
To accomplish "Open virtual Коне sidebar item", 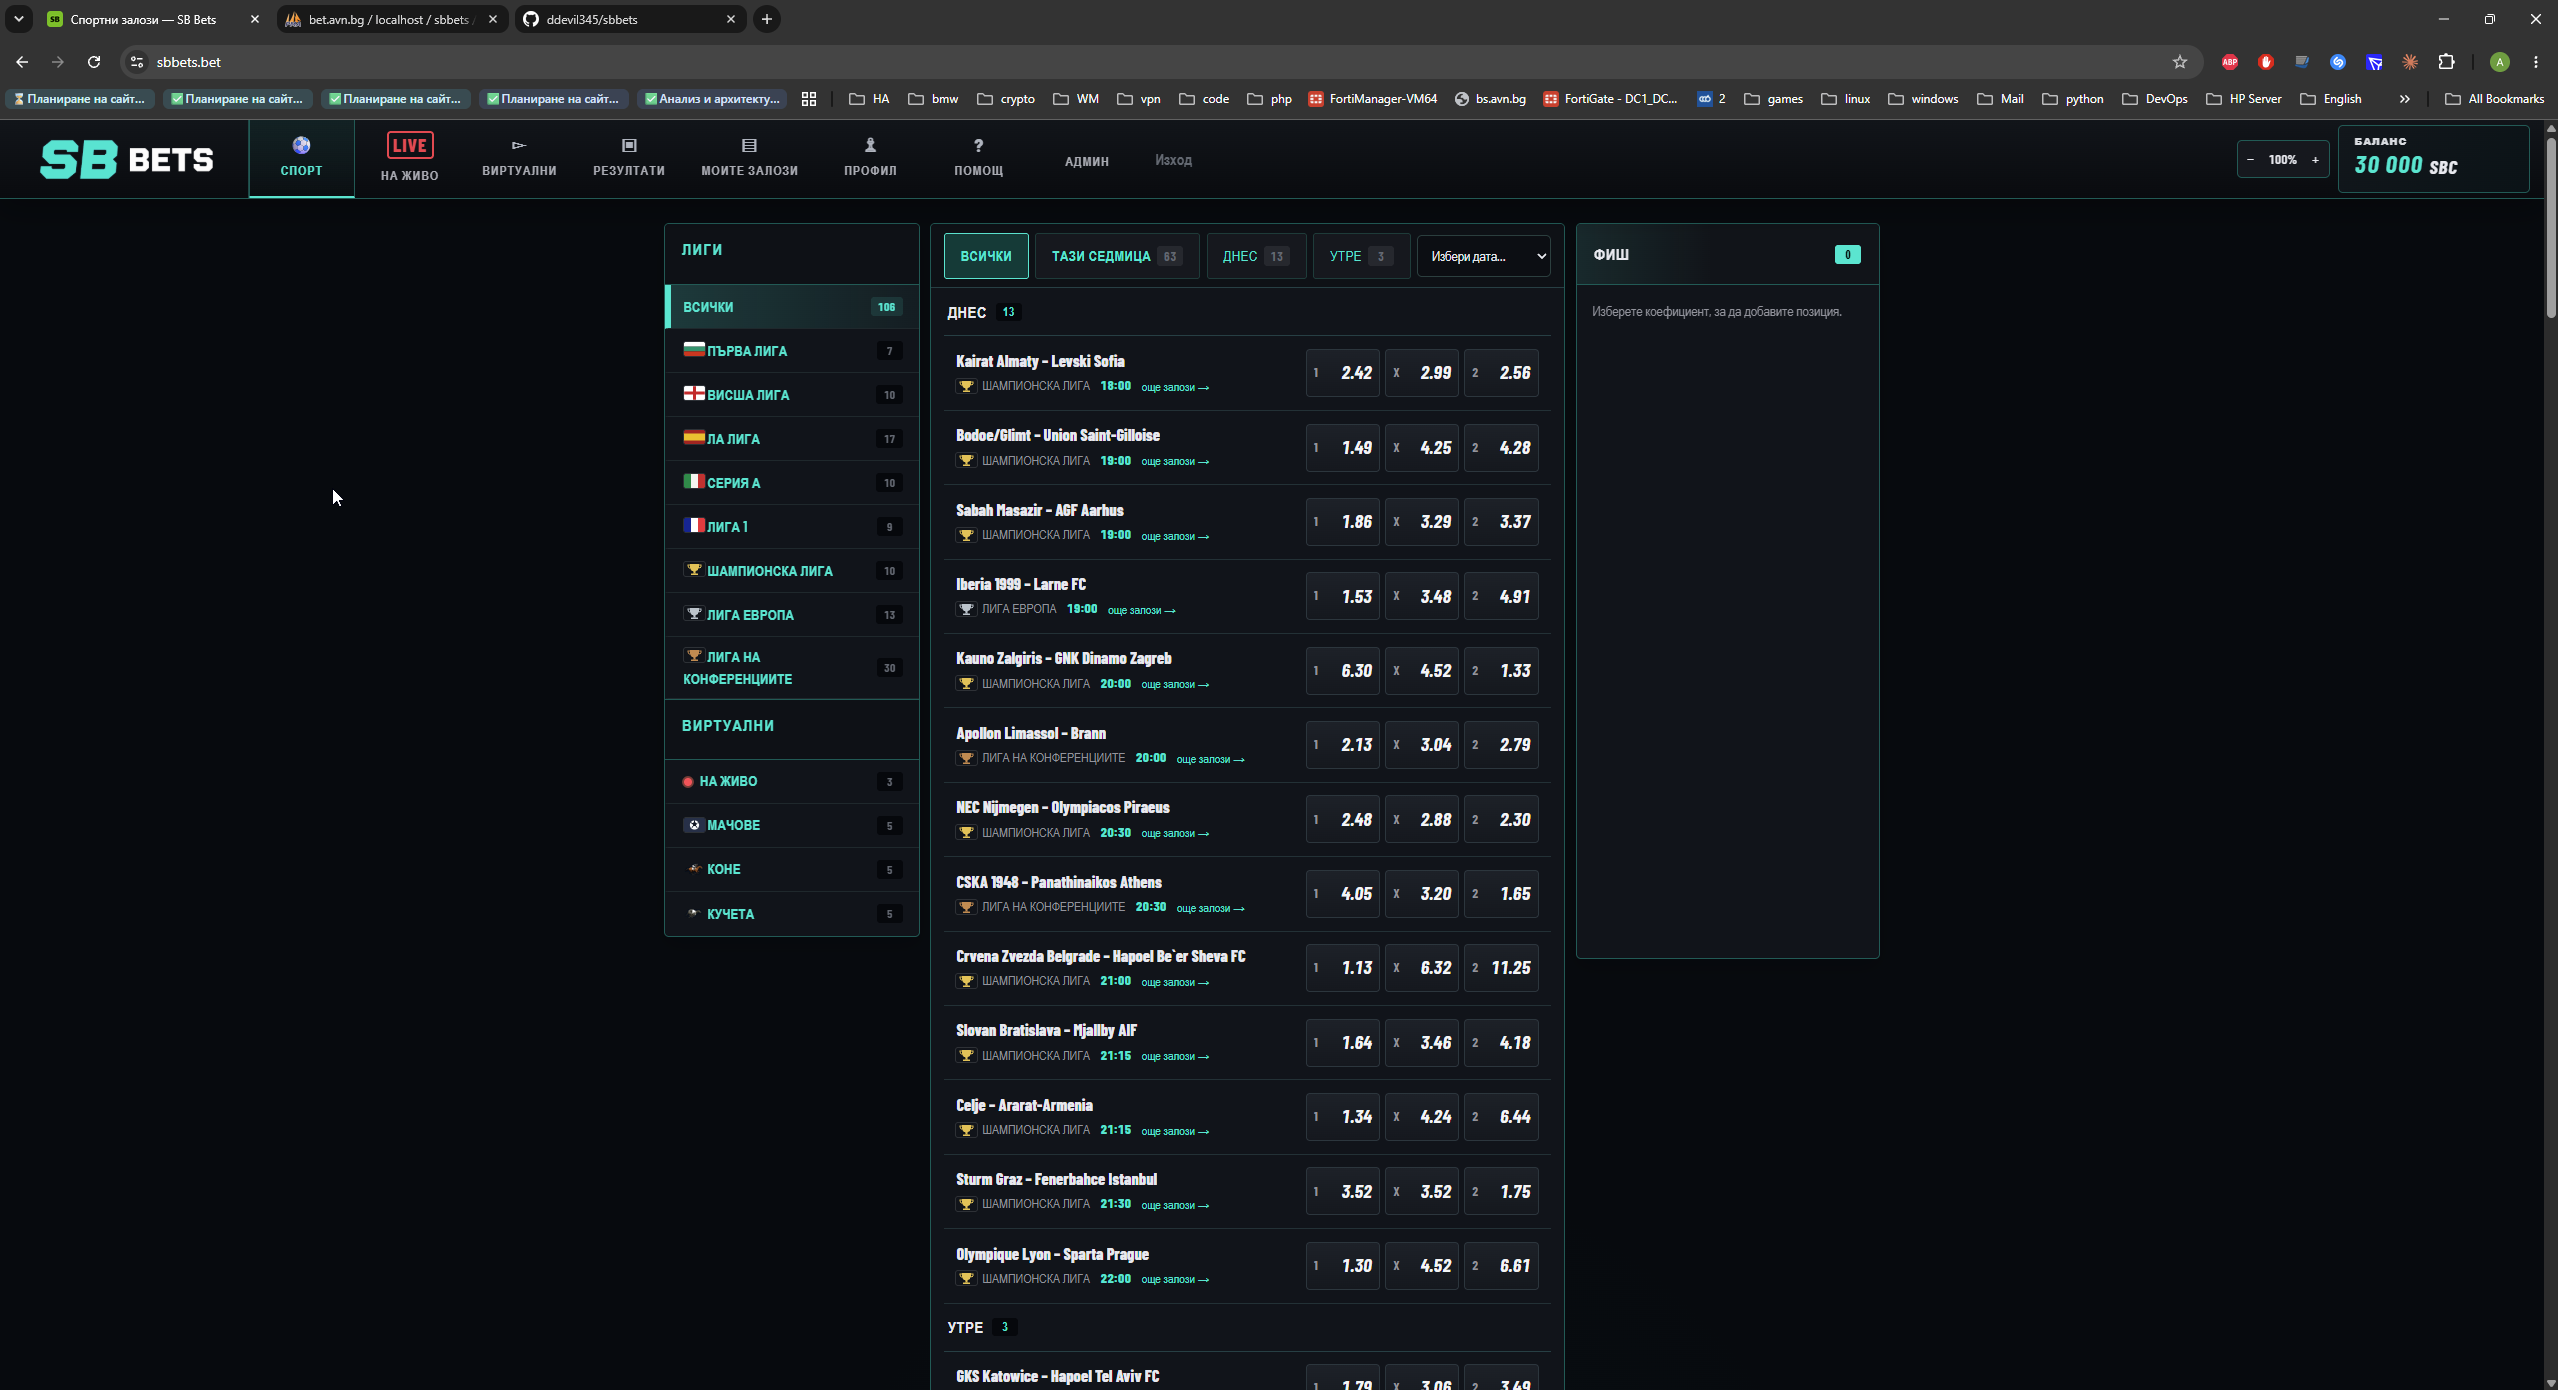I will point(791,869).
